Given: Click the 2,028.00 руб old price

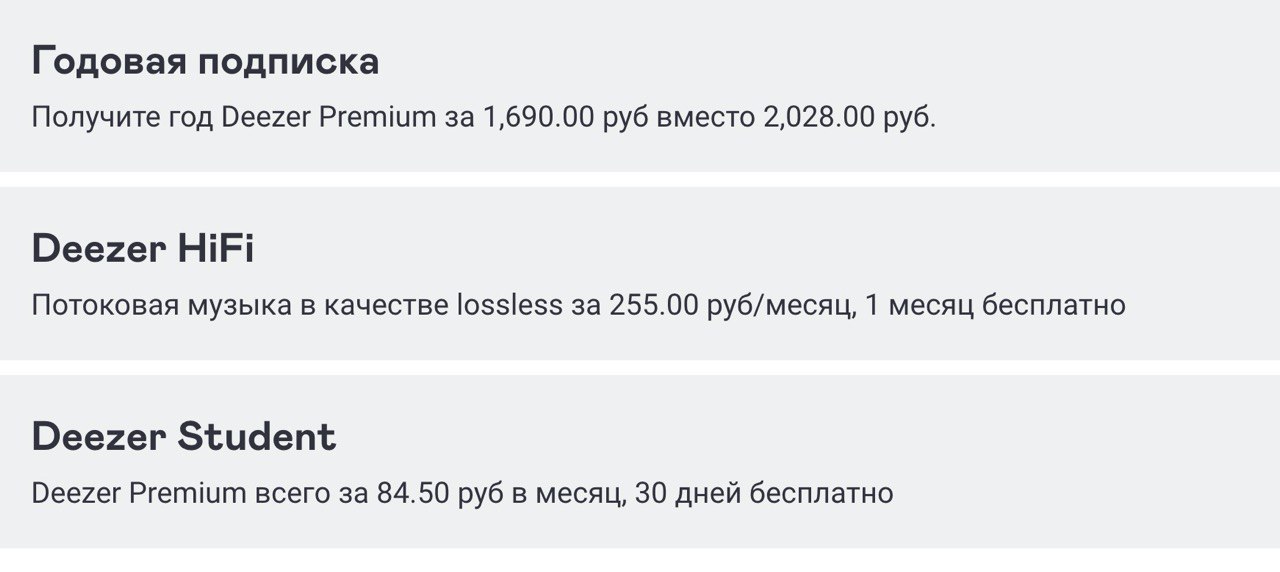Looking at the screenshot, I should pyautogui.click(x=849, y=117).
